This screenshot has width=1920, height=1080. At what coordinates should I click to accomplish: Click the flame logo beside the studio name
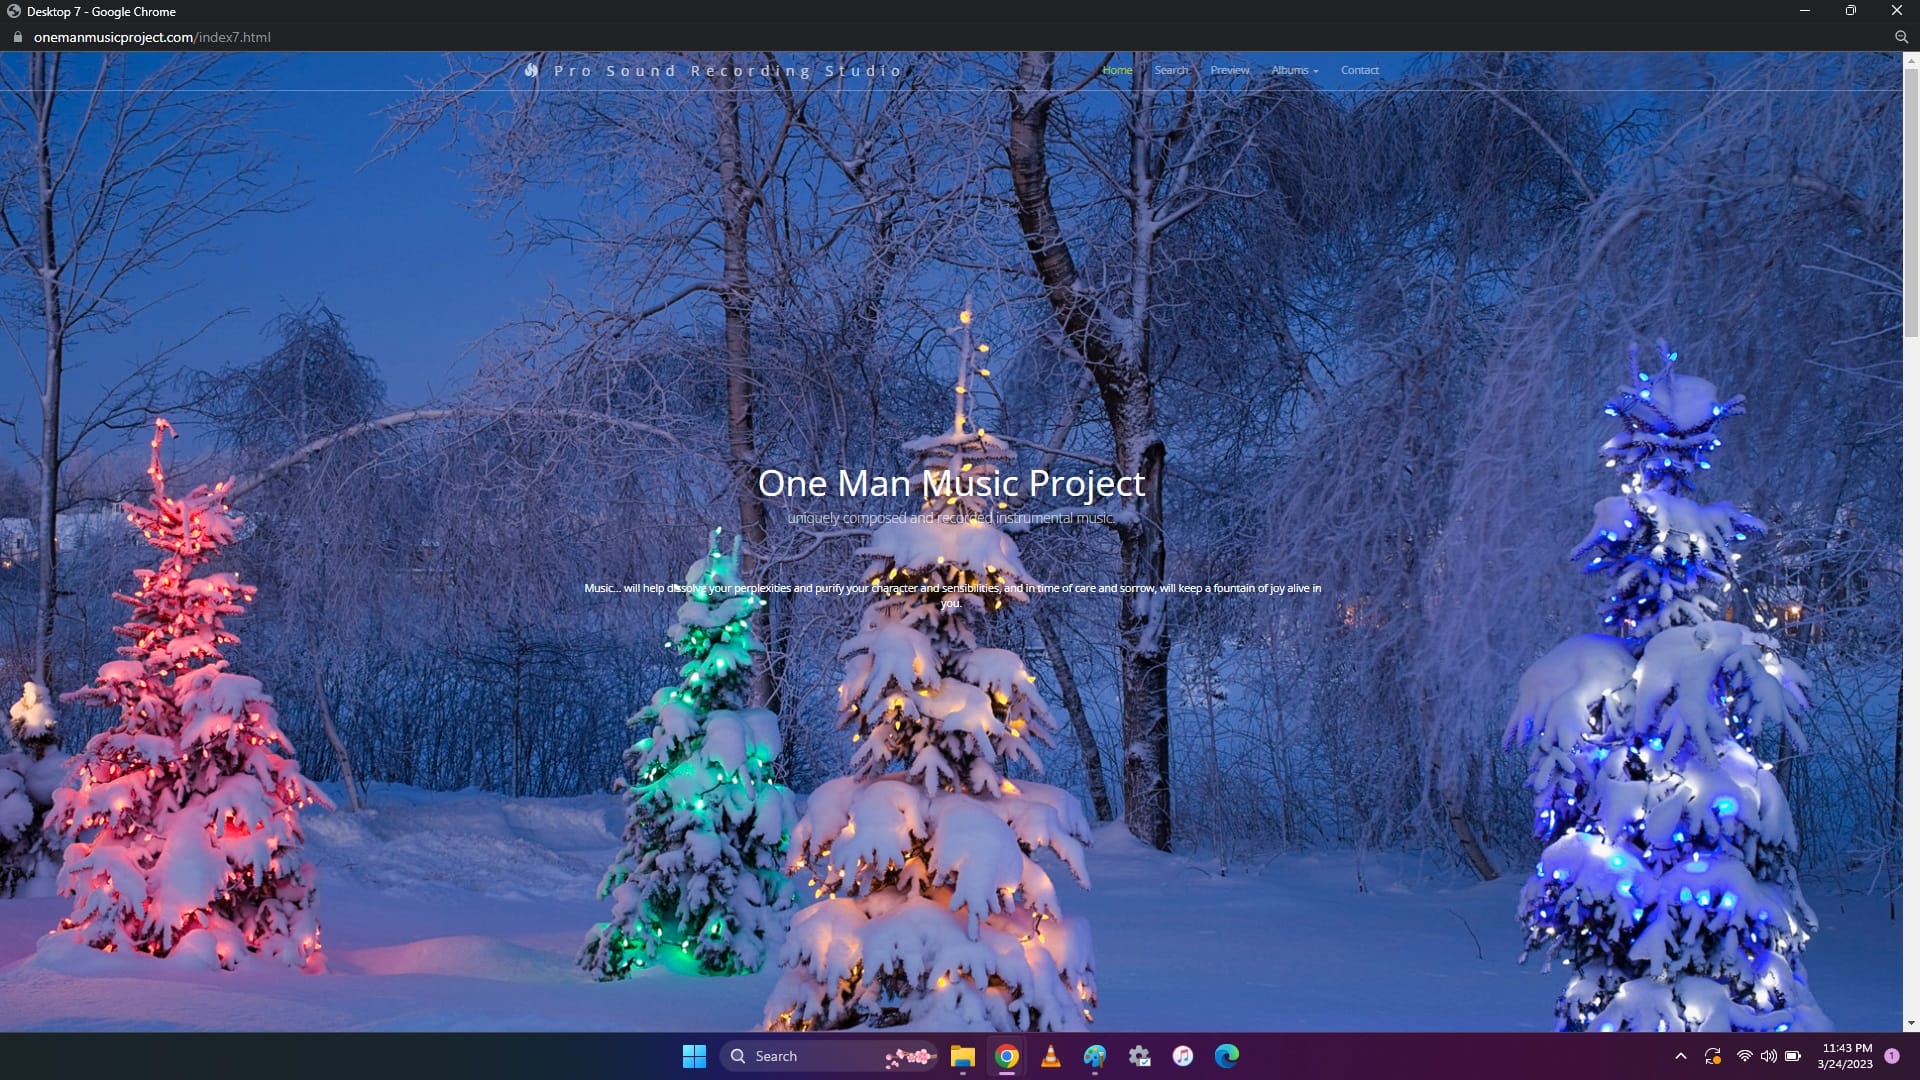pyautogui.click(x=532, y=70)
